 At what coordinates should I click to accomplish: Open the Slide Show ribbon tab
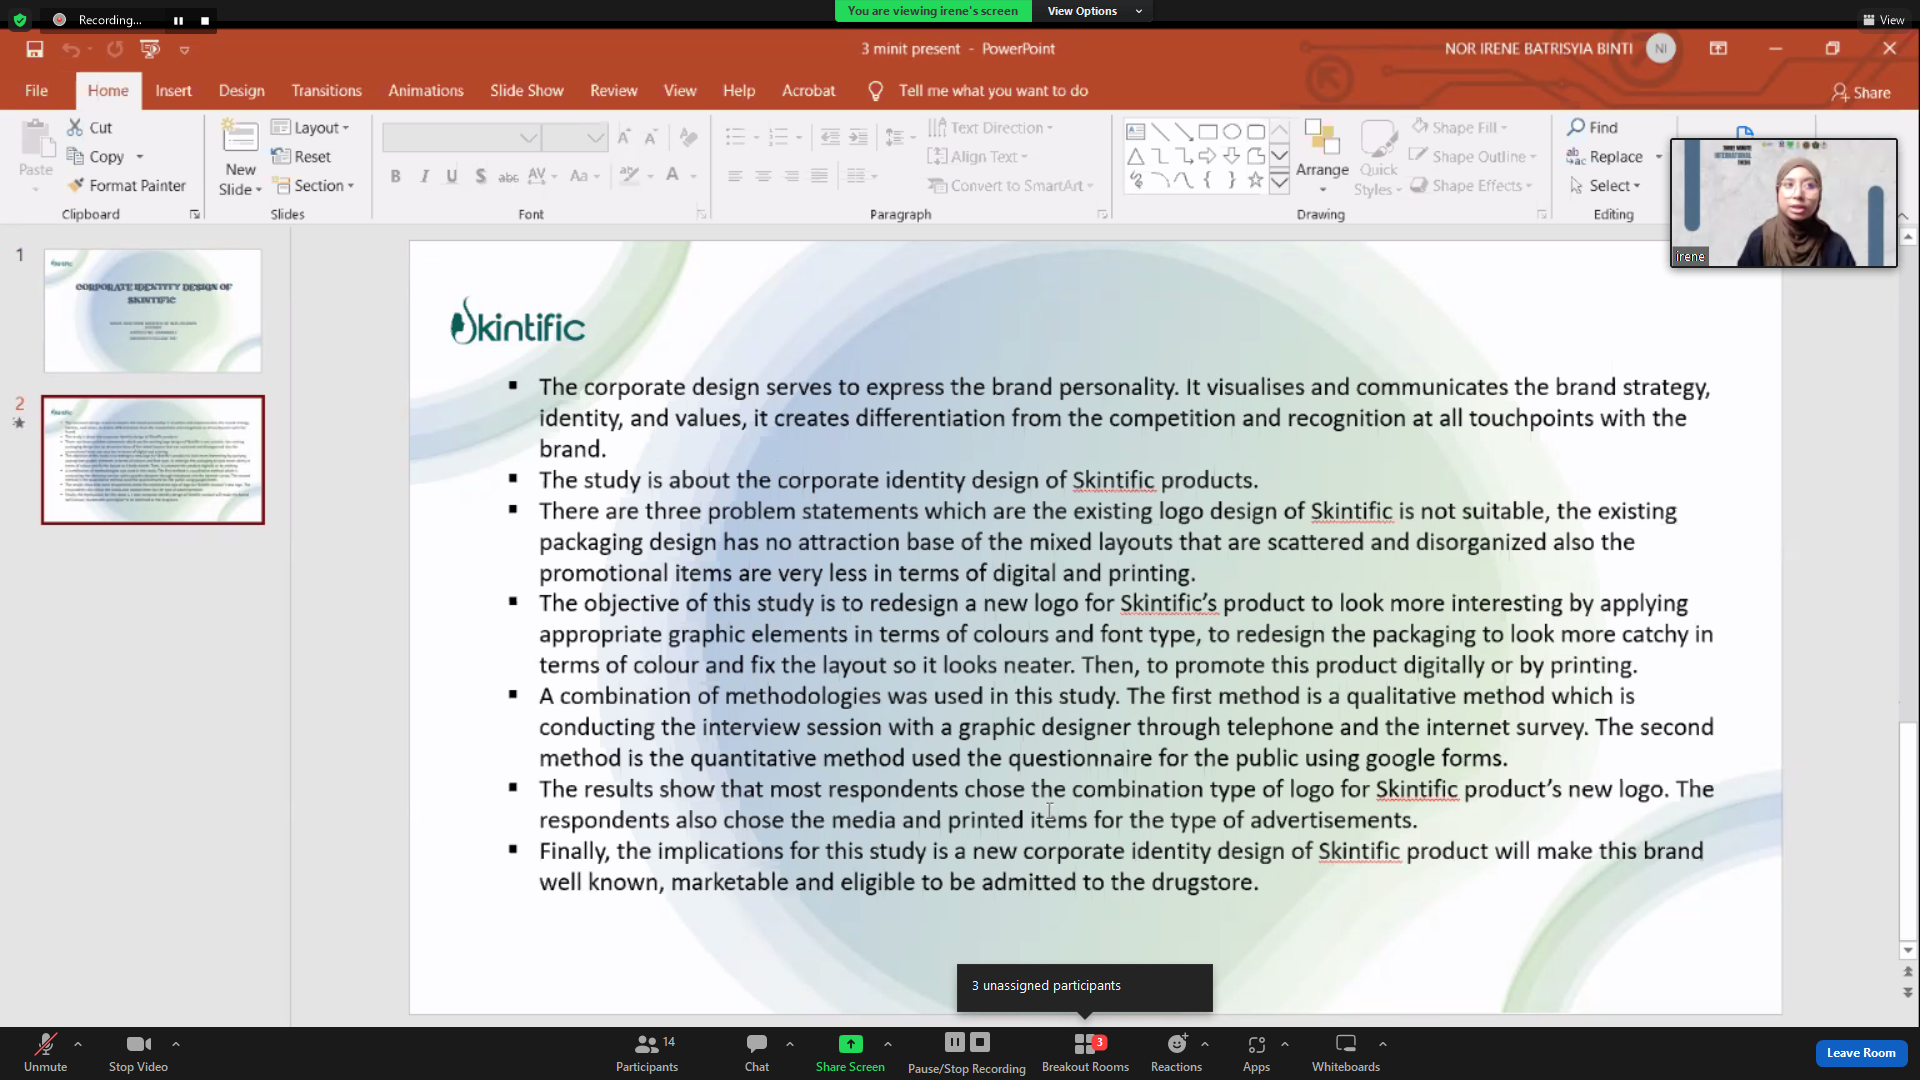coord(526,91)
